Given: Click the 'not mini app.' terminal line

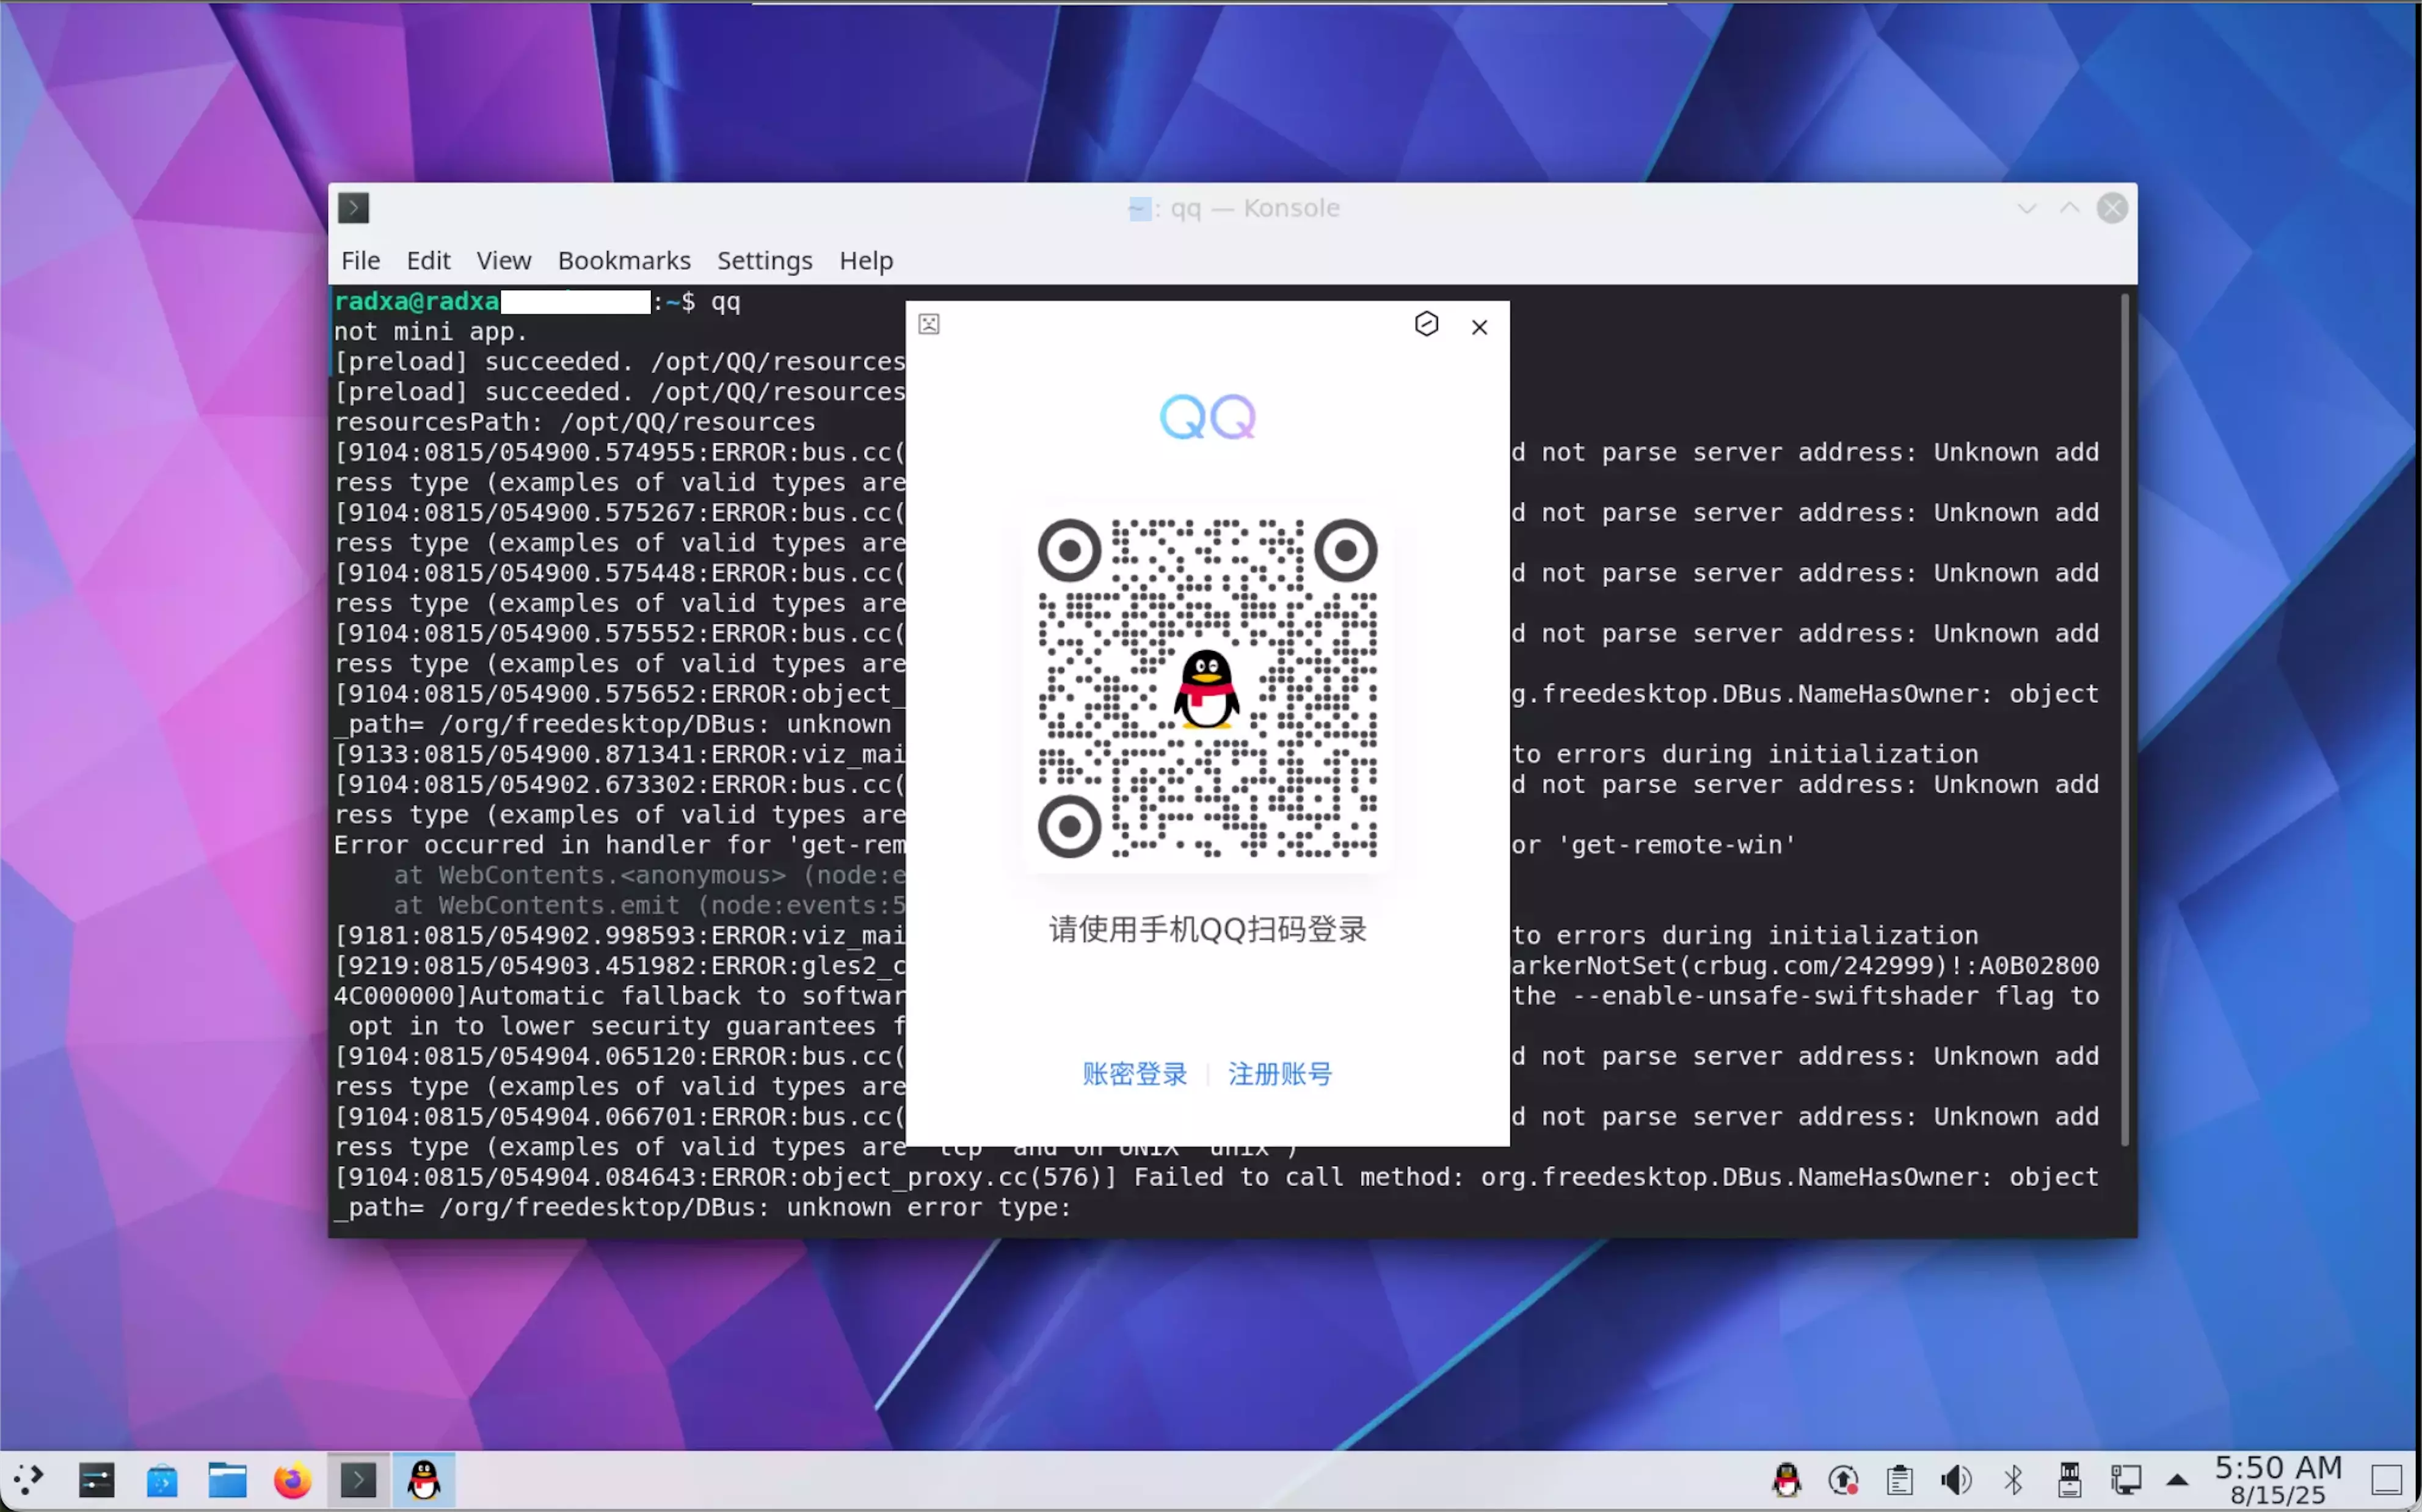Looking at the screenshot, I should click(x=430, y=332).
